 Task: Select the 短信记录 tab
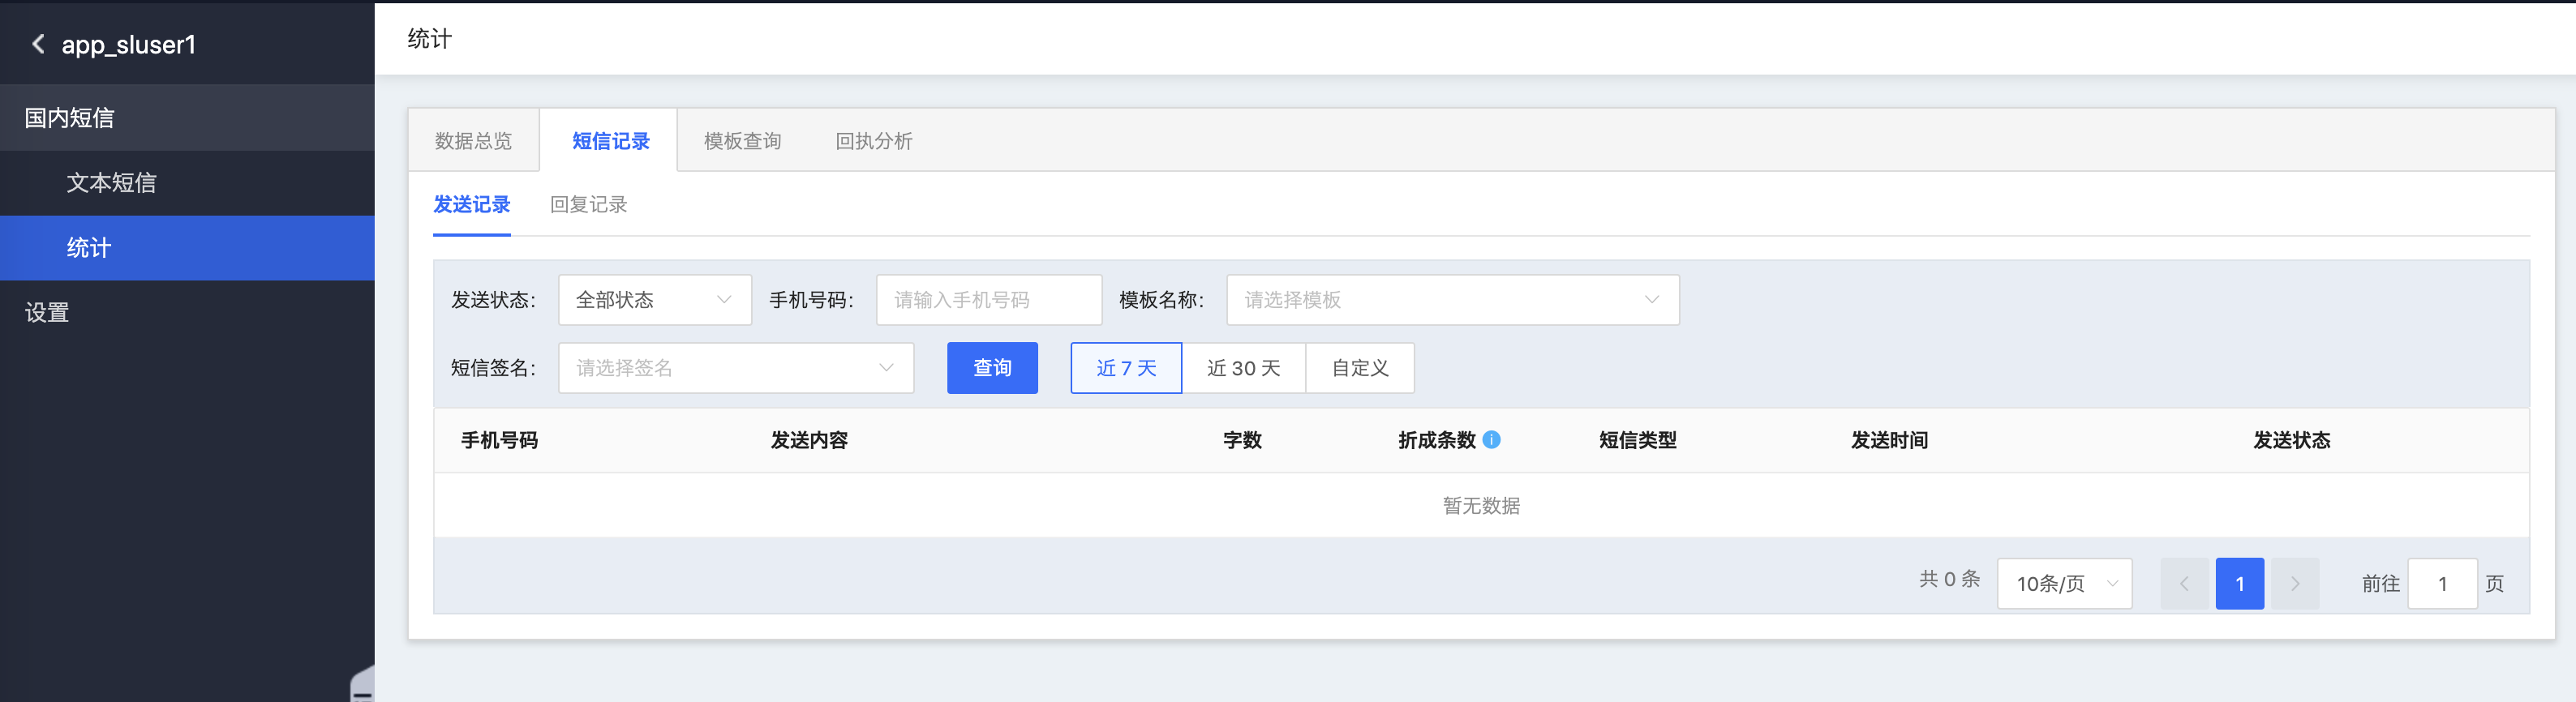click(610, 141)
